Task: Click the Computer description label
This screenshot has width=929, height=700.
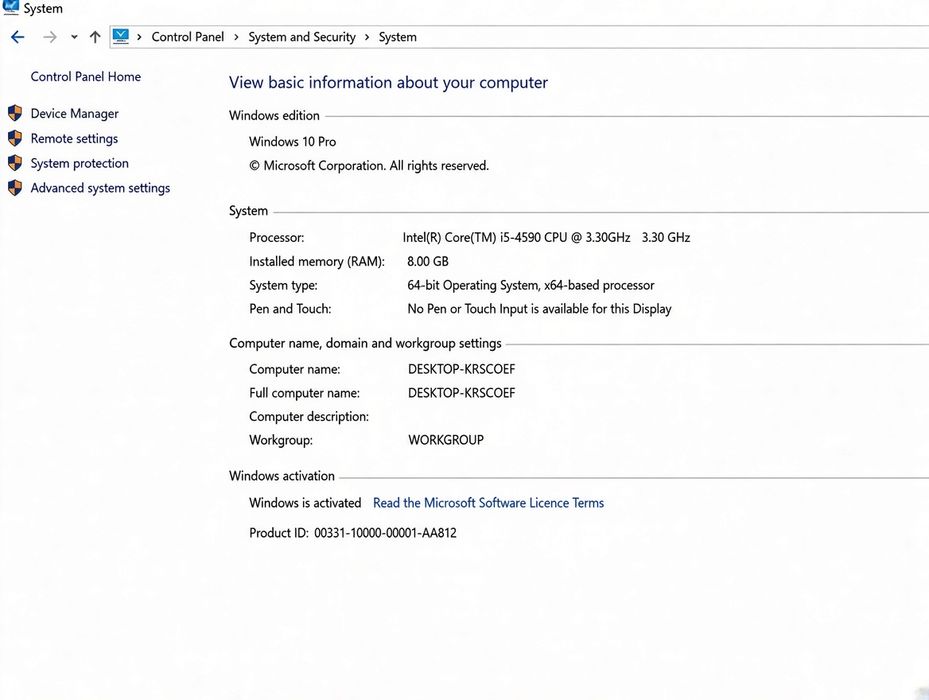Action: (x=309, y=417)
